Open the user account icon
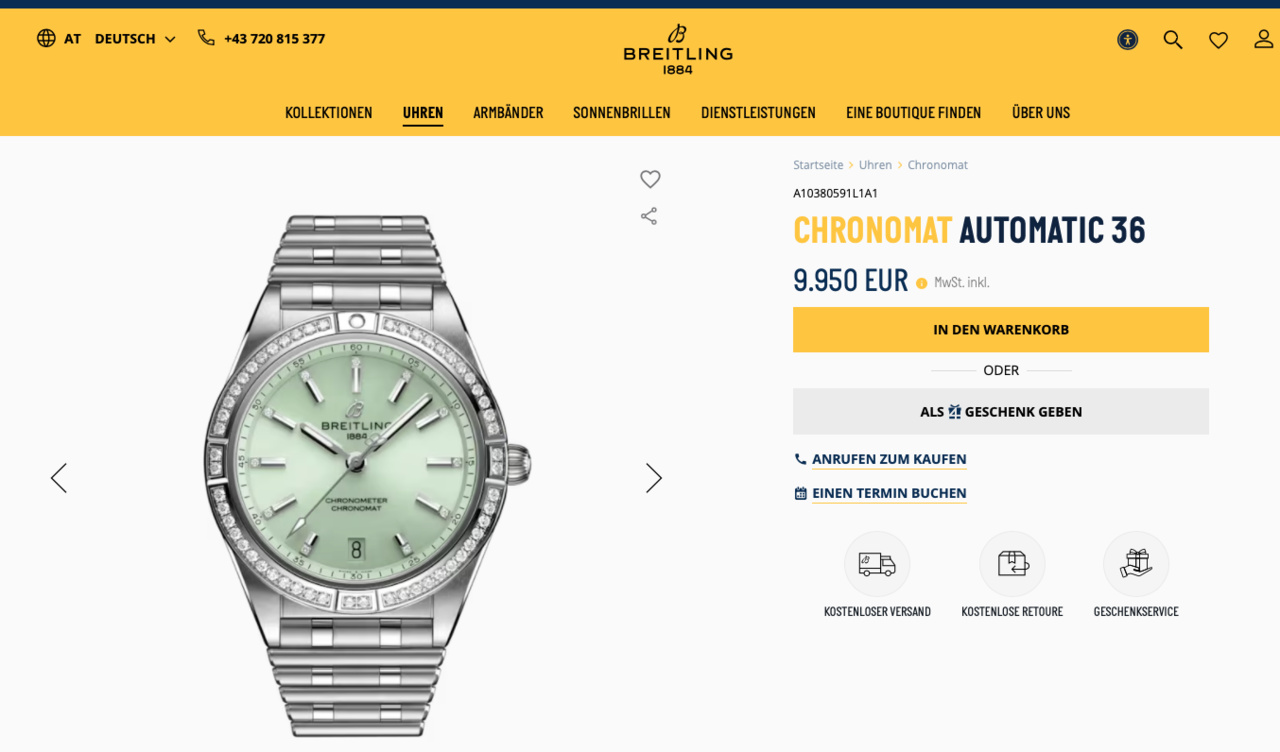The image size is (1280, 752). click(1264, 39)
